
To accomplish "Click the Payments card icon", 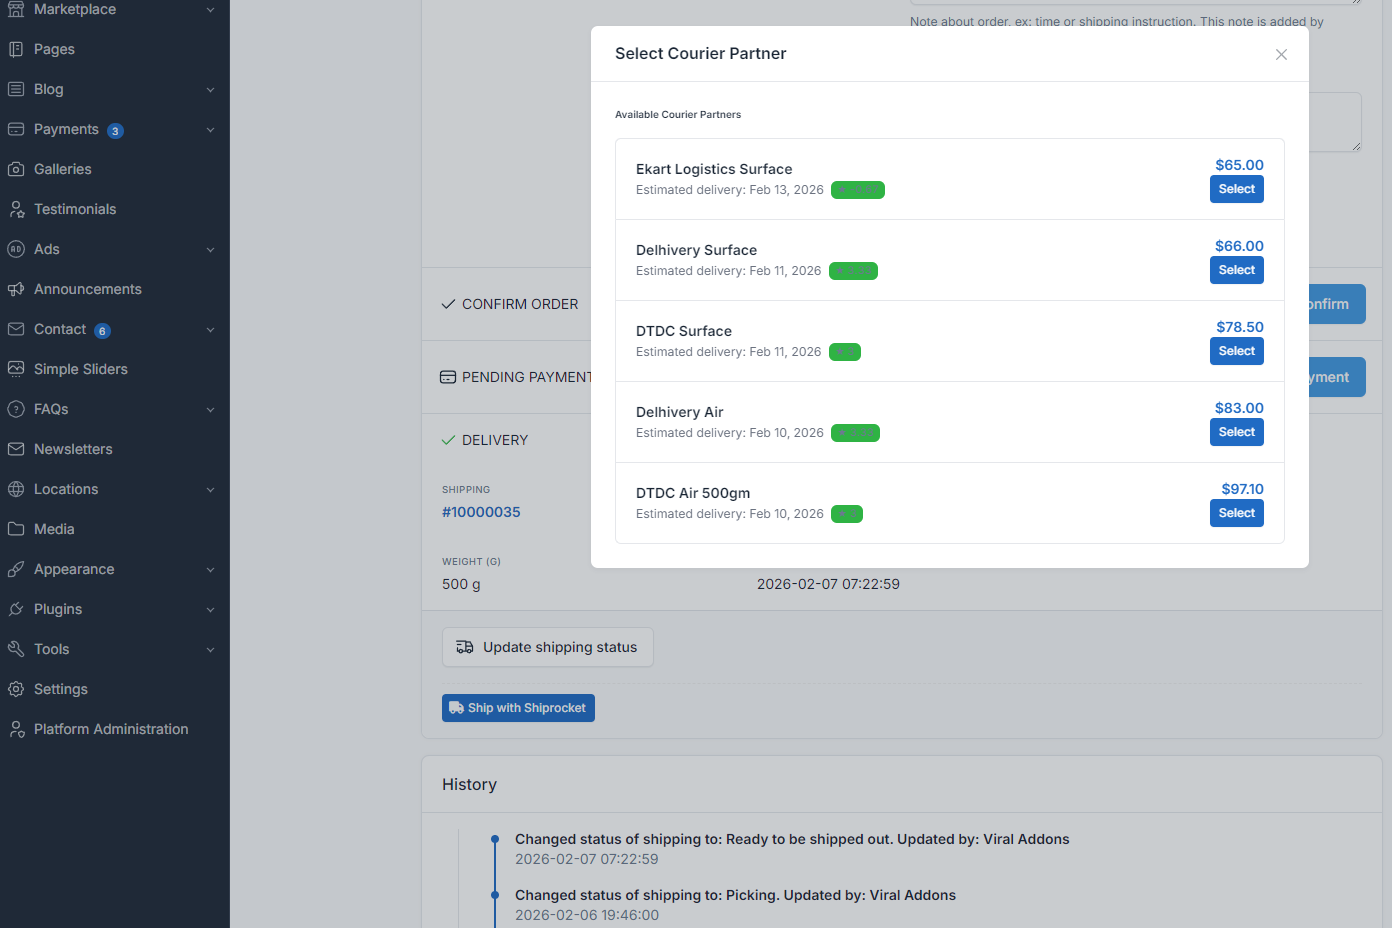I will click(16, 129).
